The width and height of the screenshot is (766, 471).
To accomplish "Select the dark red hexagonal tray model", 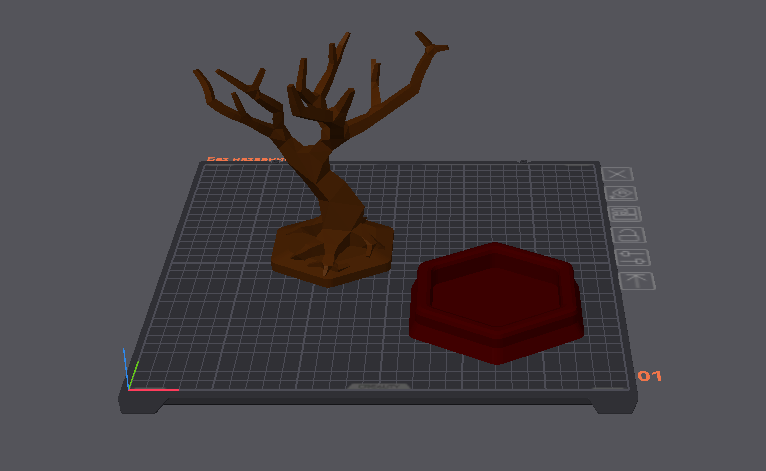I will coord(496,303).
